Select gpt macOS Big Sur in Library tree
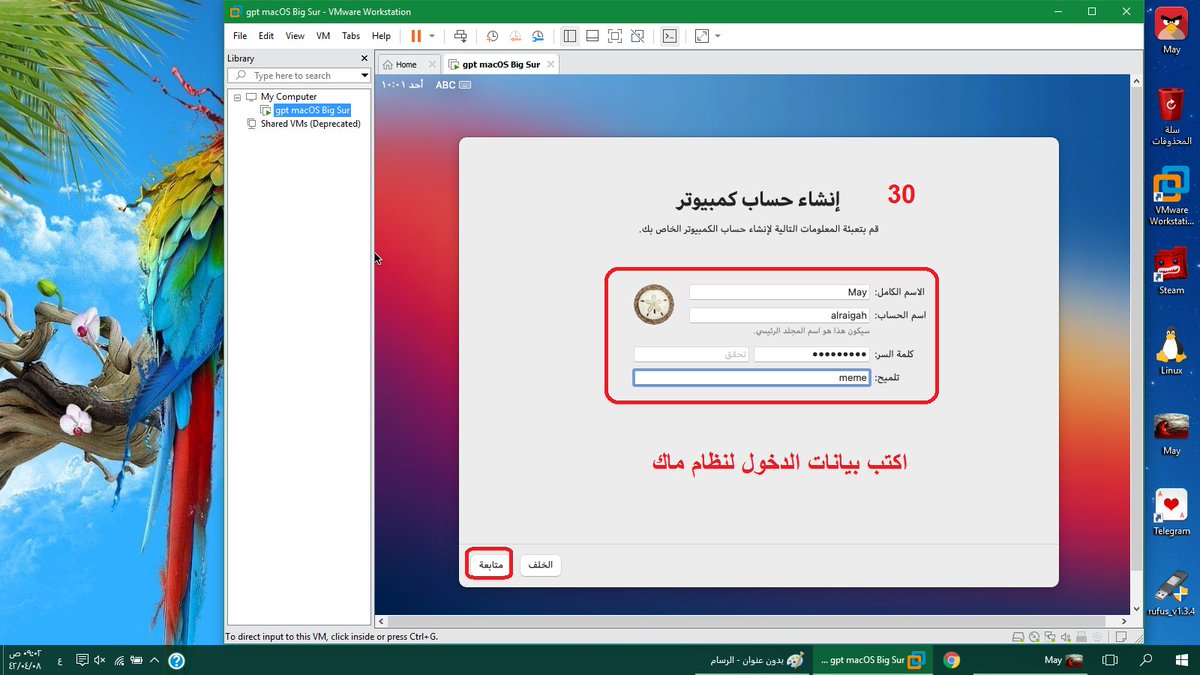1200x675 pixels. pos(312,110)
